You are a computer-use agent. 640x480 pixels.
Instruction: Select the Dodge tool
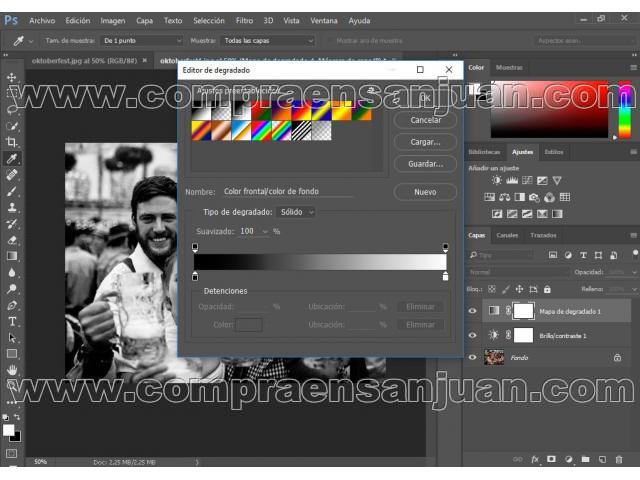tap(11, 289)
